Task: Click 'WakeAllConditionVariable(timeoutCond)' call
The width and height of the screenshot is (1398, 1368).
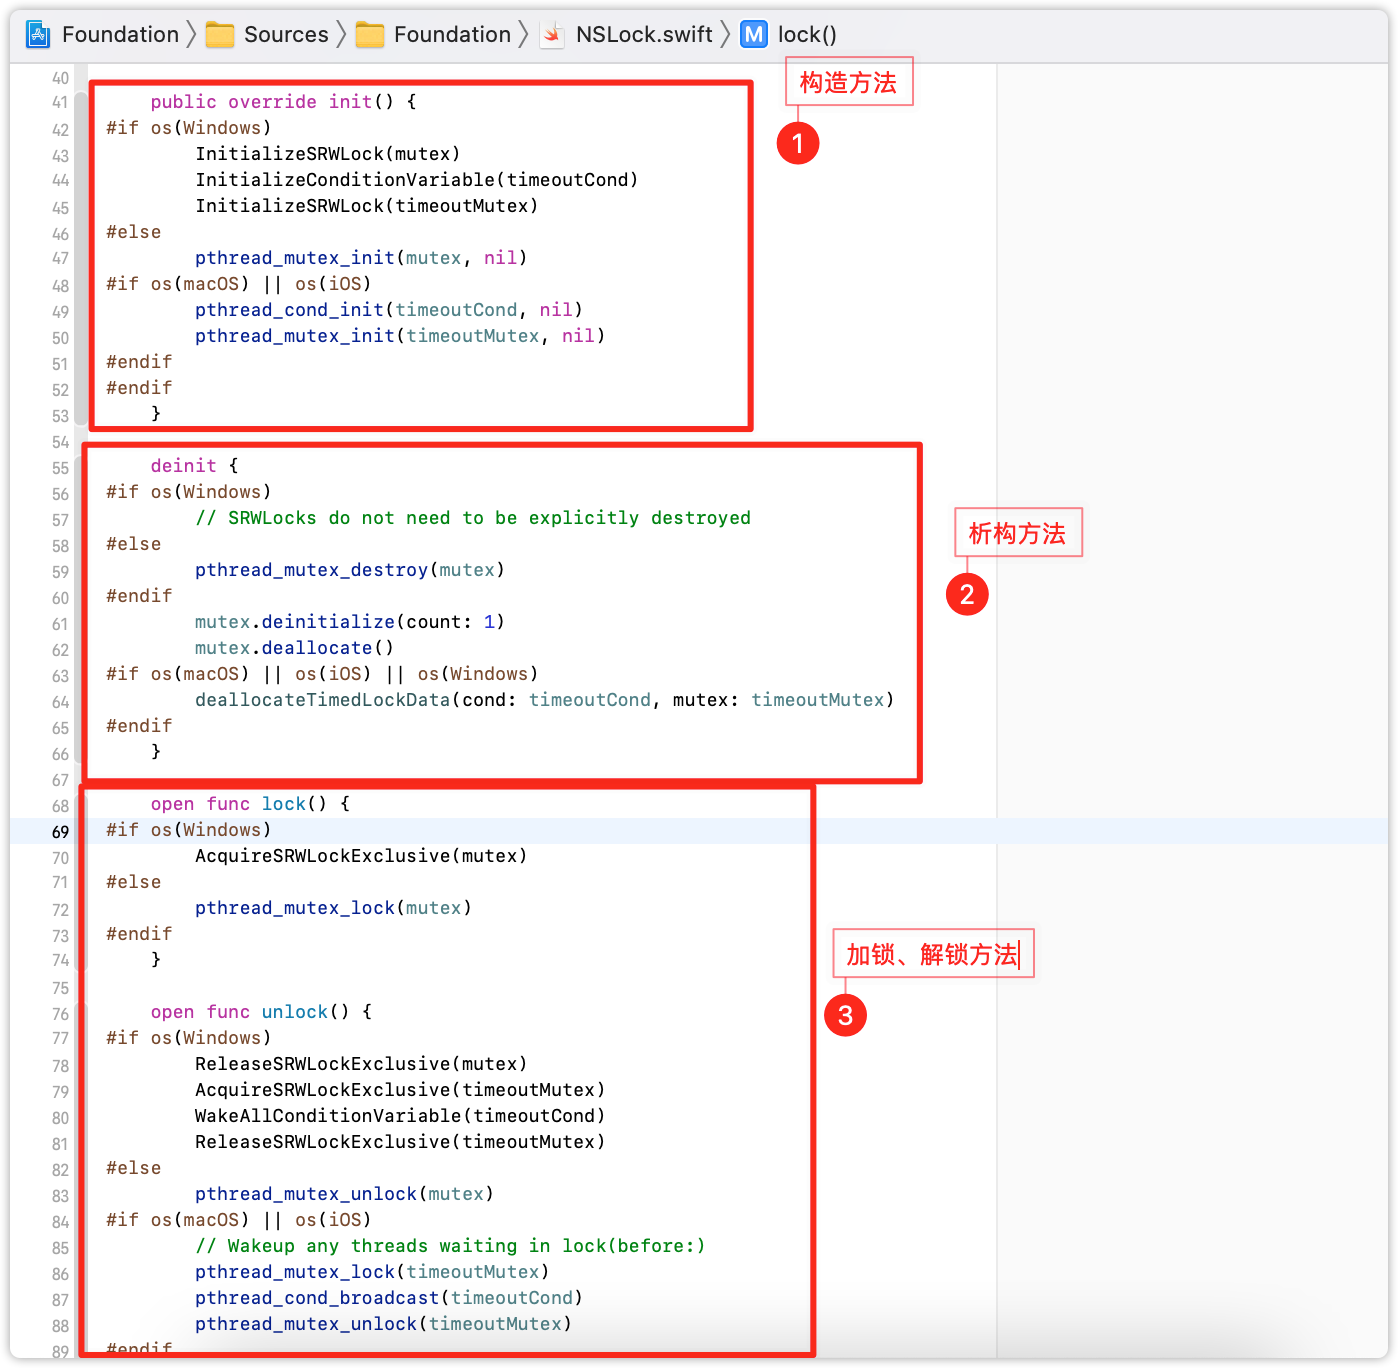Action: click(x=400, y=1116)
